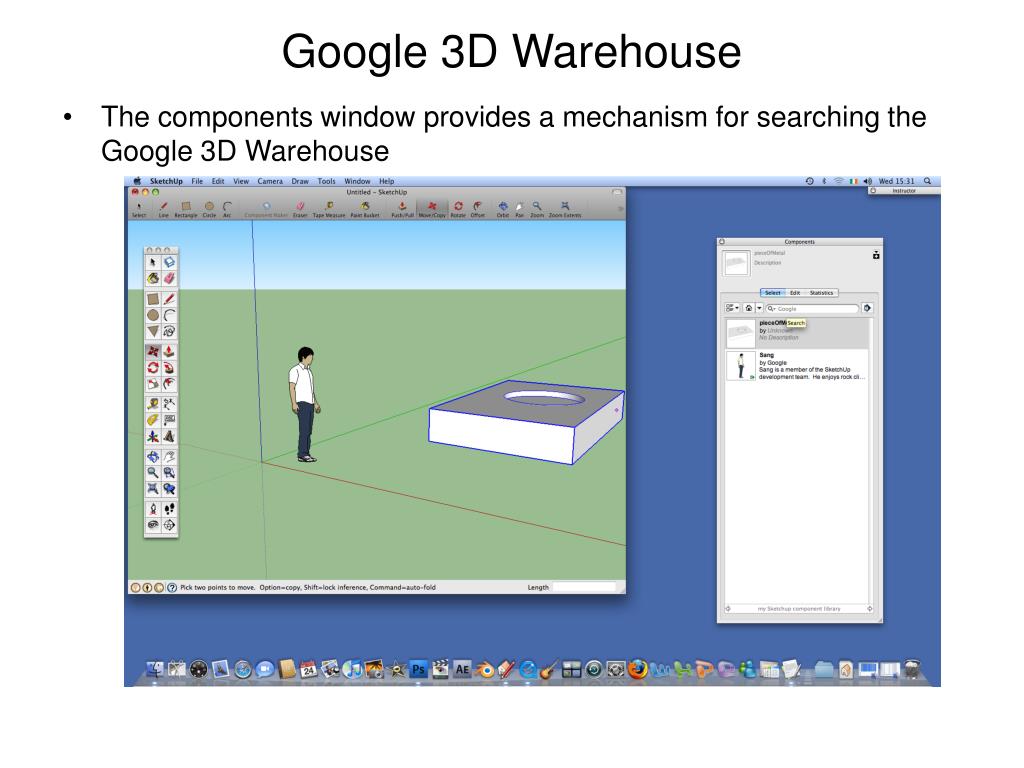
Task: Activate the Move tool in the floating palette
Action: point(153,352)
